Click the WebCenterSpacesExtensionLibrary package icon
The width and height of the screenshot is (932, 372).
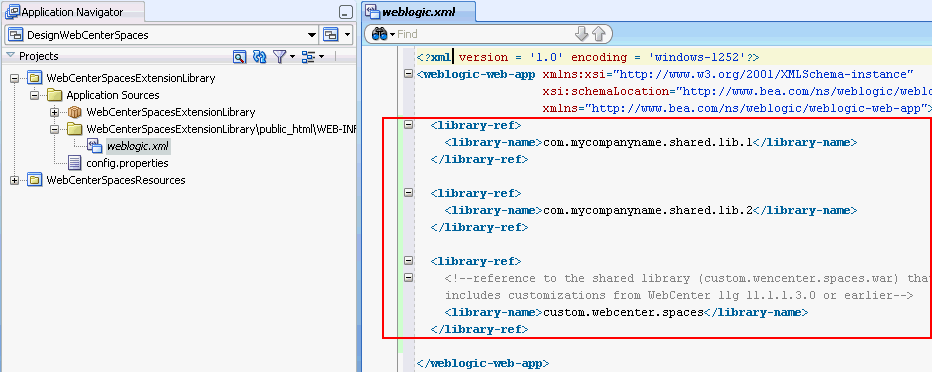(x=75, y=112)
